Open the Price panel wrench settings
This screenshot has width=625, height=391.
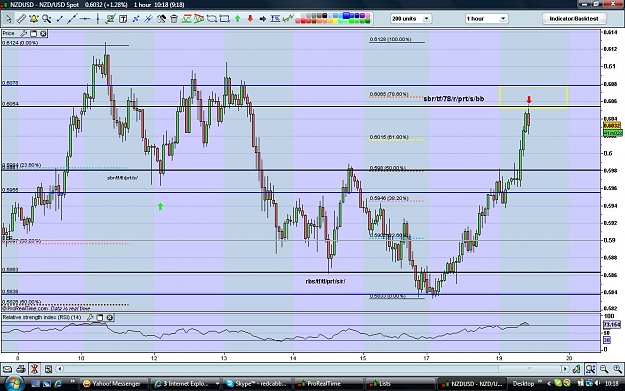(24, 33)
